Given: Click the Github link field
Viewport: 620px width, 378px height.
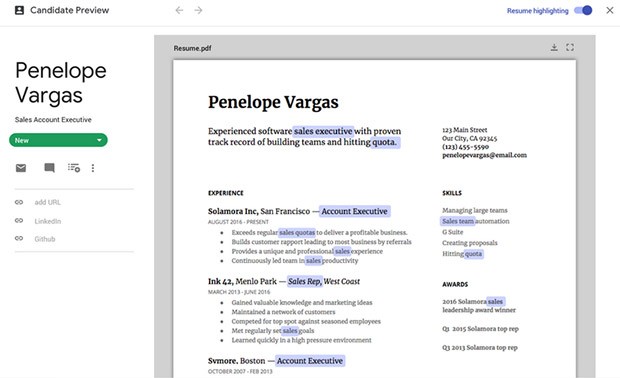Looking at the screenshot, I should coord(45,239).
